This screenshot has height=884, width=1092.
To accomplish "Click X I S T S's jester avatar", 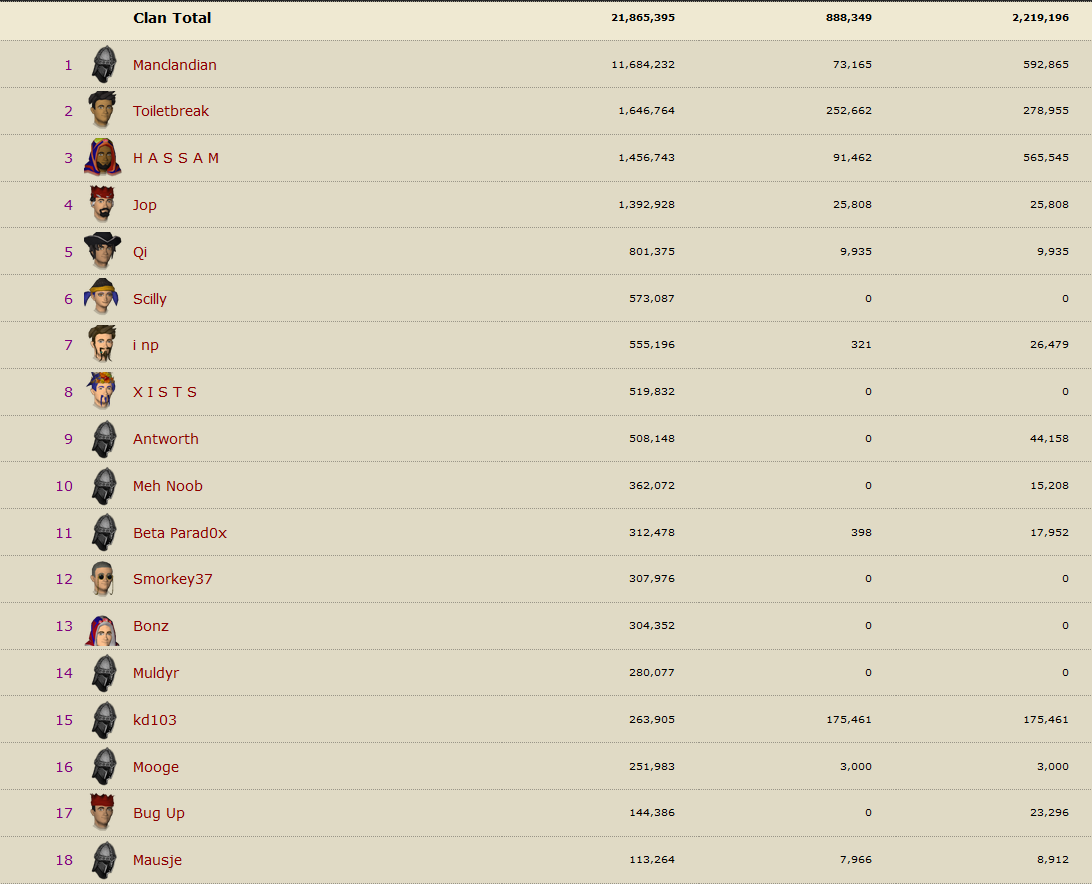I will tap(102, 391).
